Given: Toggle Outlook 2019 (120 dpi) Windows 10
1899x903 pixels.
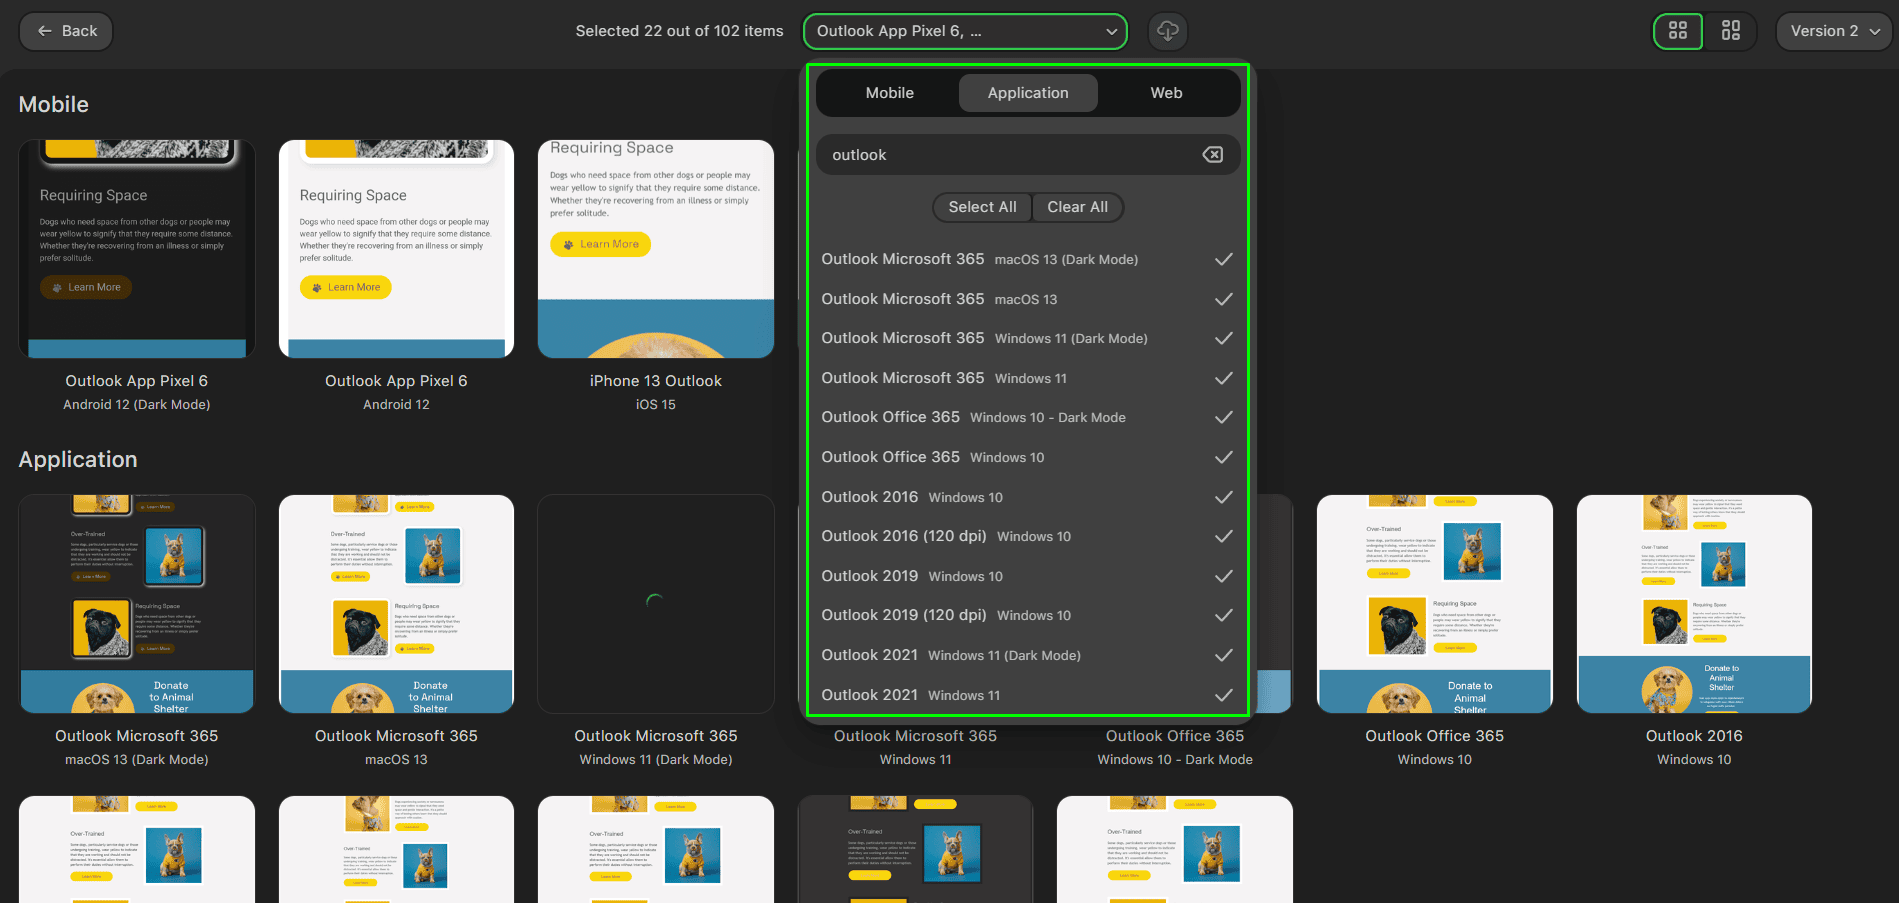Looking at the screenshot, I should point(1222,616).
